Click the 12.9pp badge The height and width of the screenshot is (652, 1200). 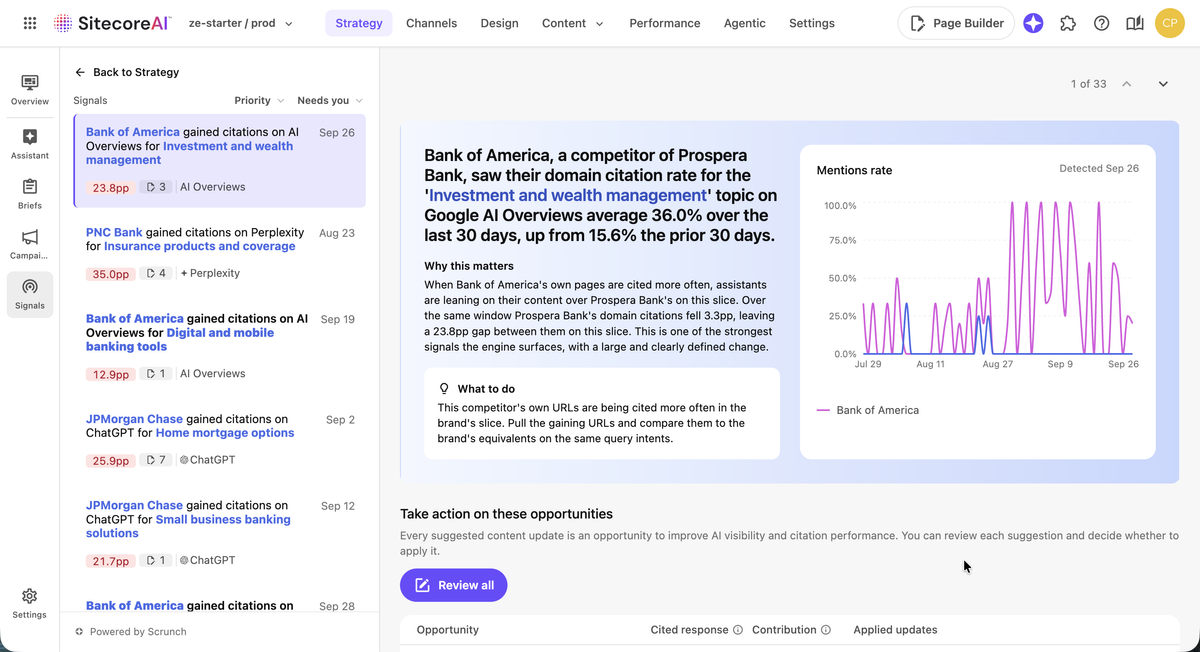110,374
